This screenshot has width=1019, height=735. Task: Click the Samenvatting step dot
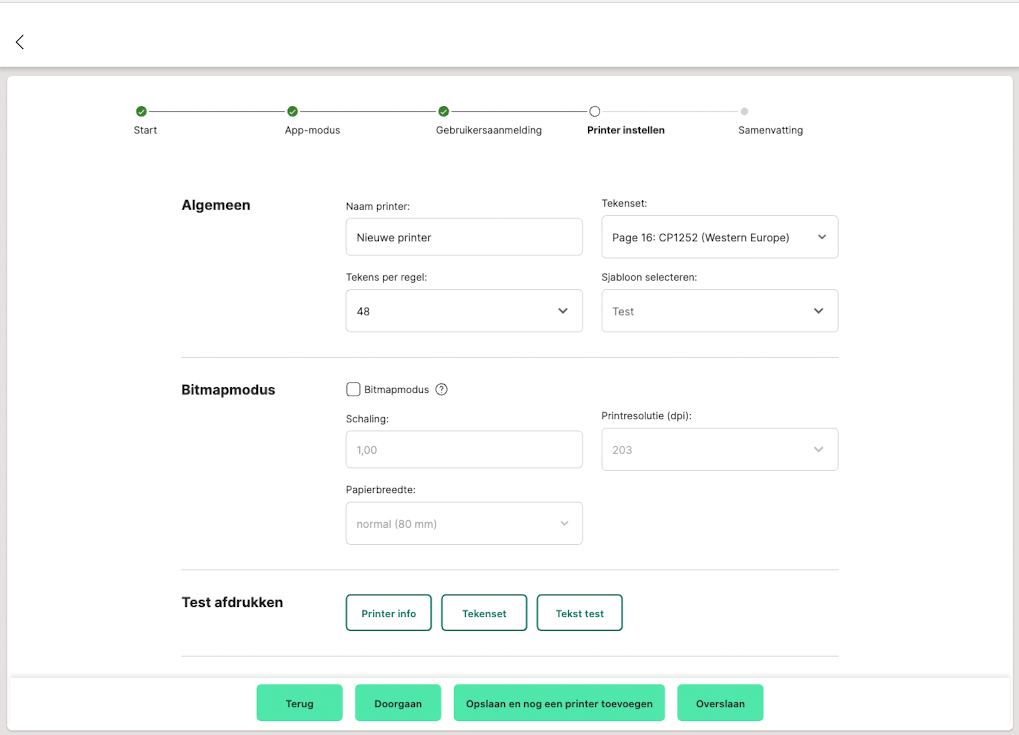pos(745,111)
